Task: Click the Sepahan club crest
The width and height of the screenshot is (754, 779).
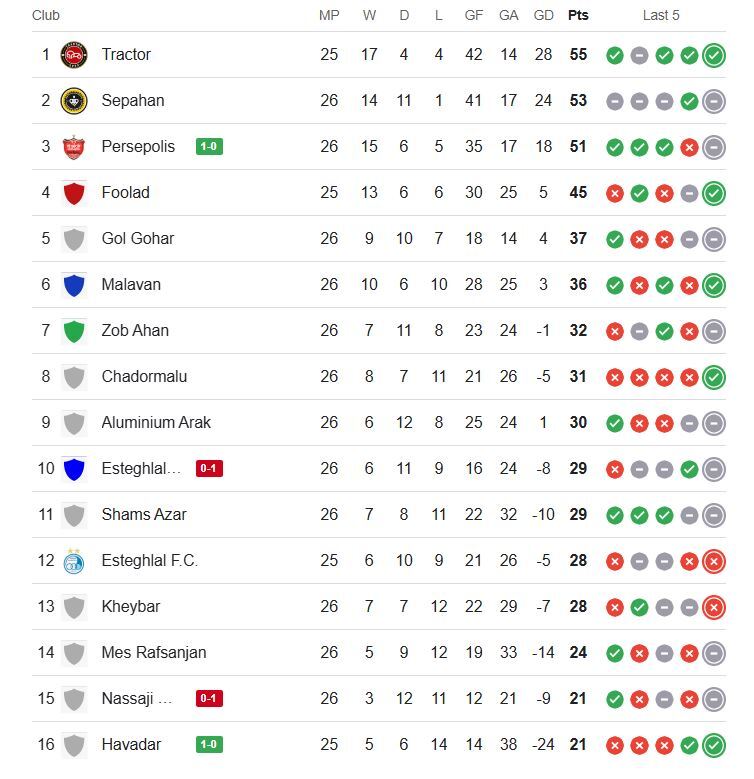Action: point(74,100)
